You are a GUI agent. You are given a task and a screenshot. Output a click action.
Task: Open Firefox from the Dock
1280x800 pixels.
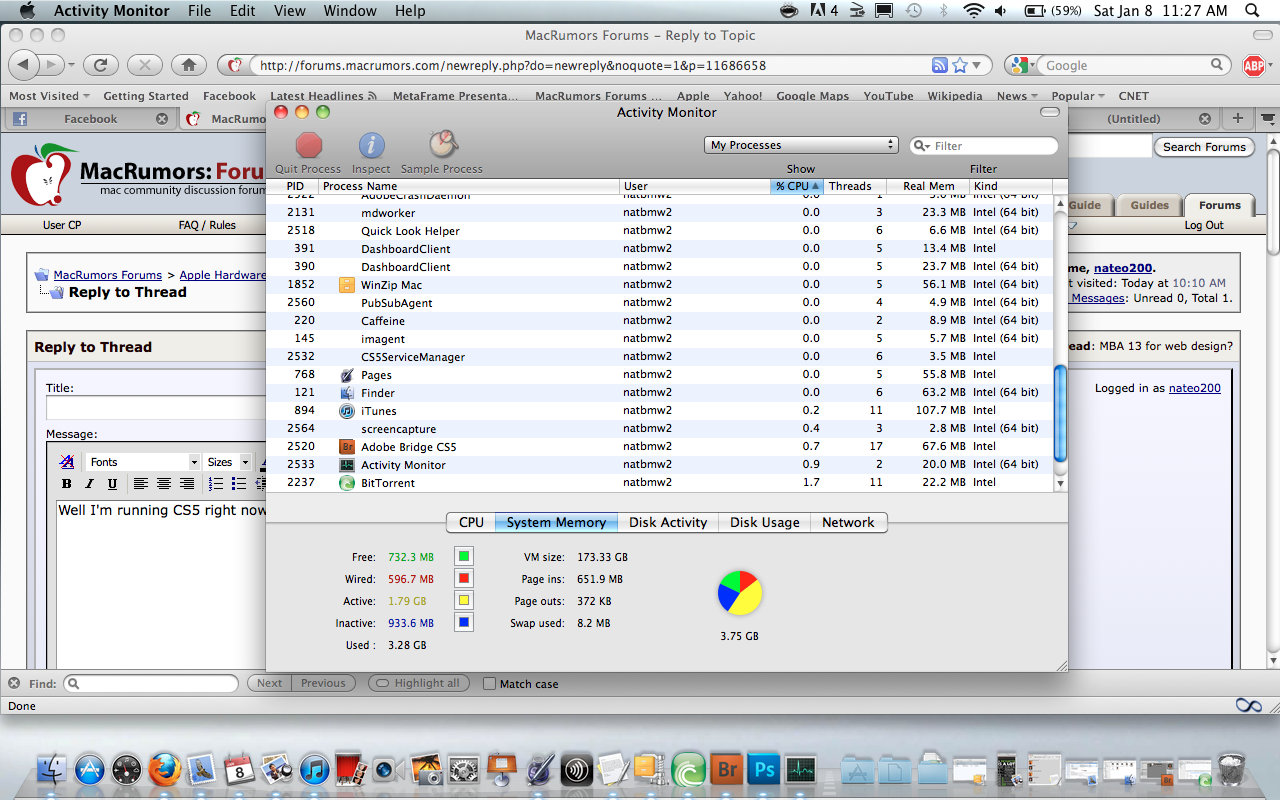(x=164, y=769)
